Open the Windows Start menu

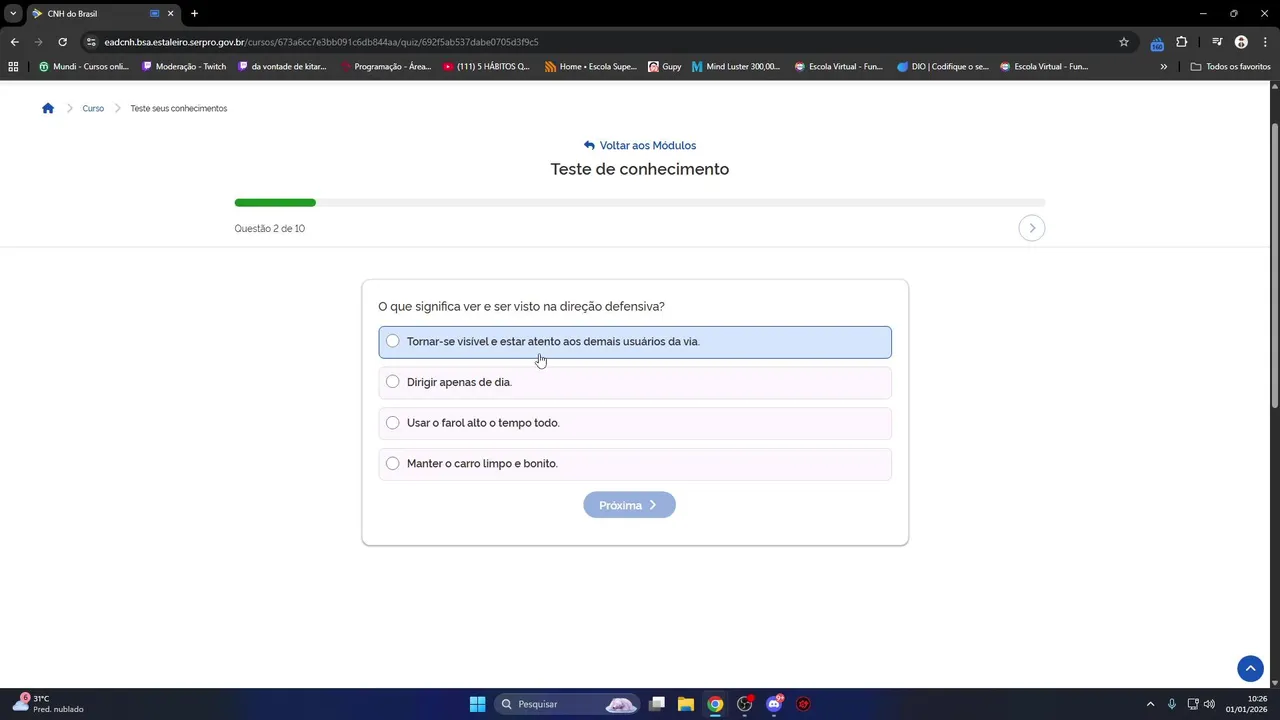(x=477, y=704)
